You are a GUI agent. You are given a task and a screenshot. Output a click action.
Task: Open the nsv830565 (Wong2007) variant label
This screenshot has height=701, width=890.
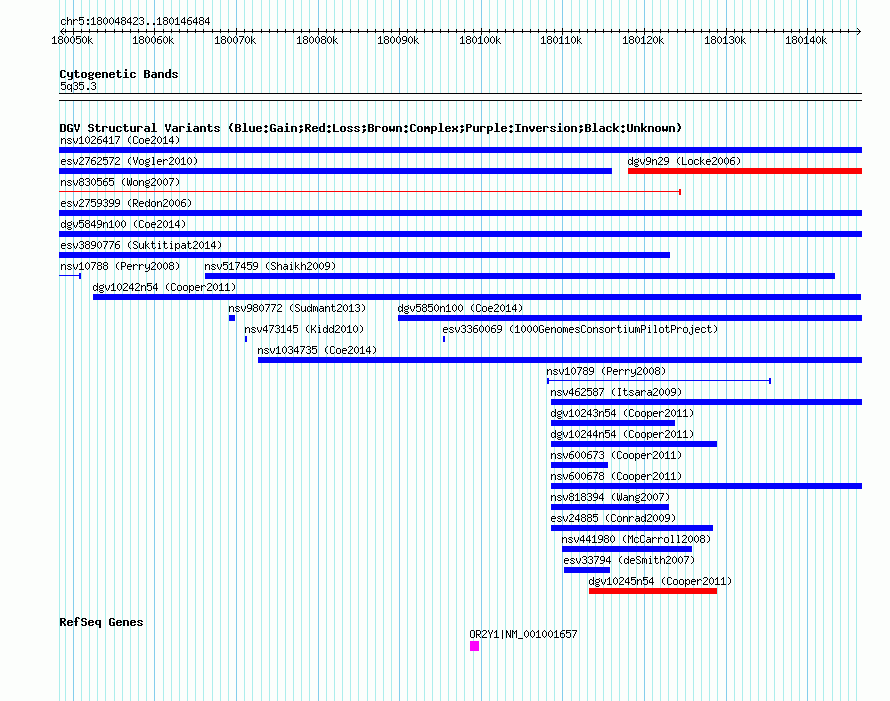point(120,182)
